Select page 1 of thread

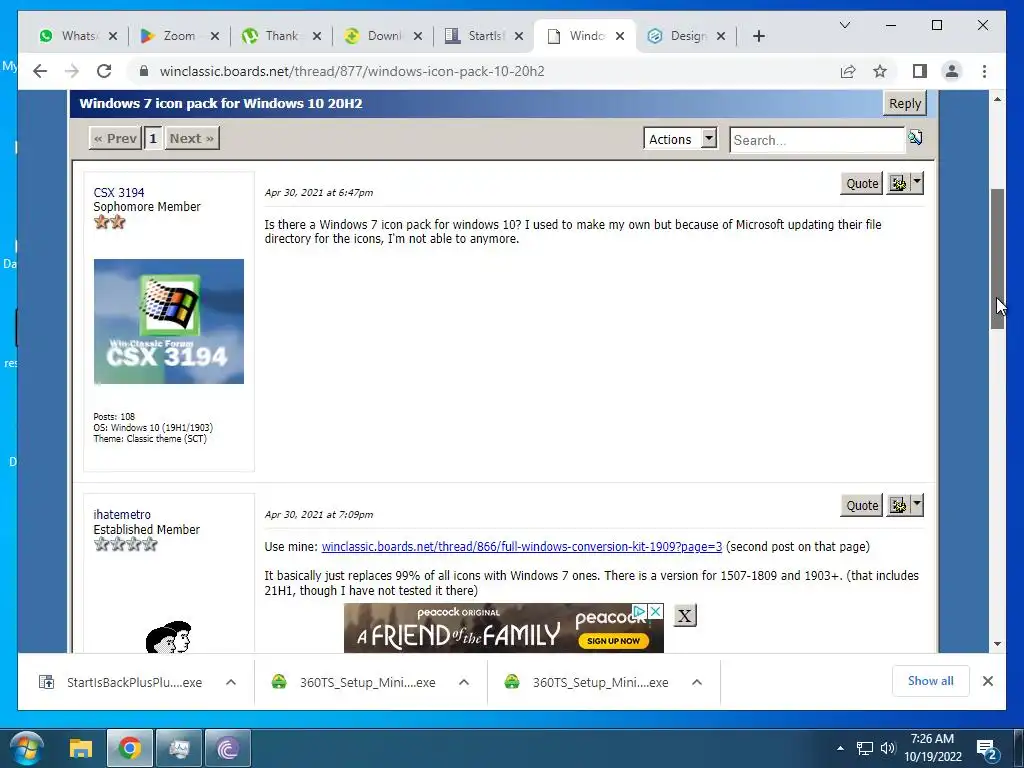pos(153,138)
